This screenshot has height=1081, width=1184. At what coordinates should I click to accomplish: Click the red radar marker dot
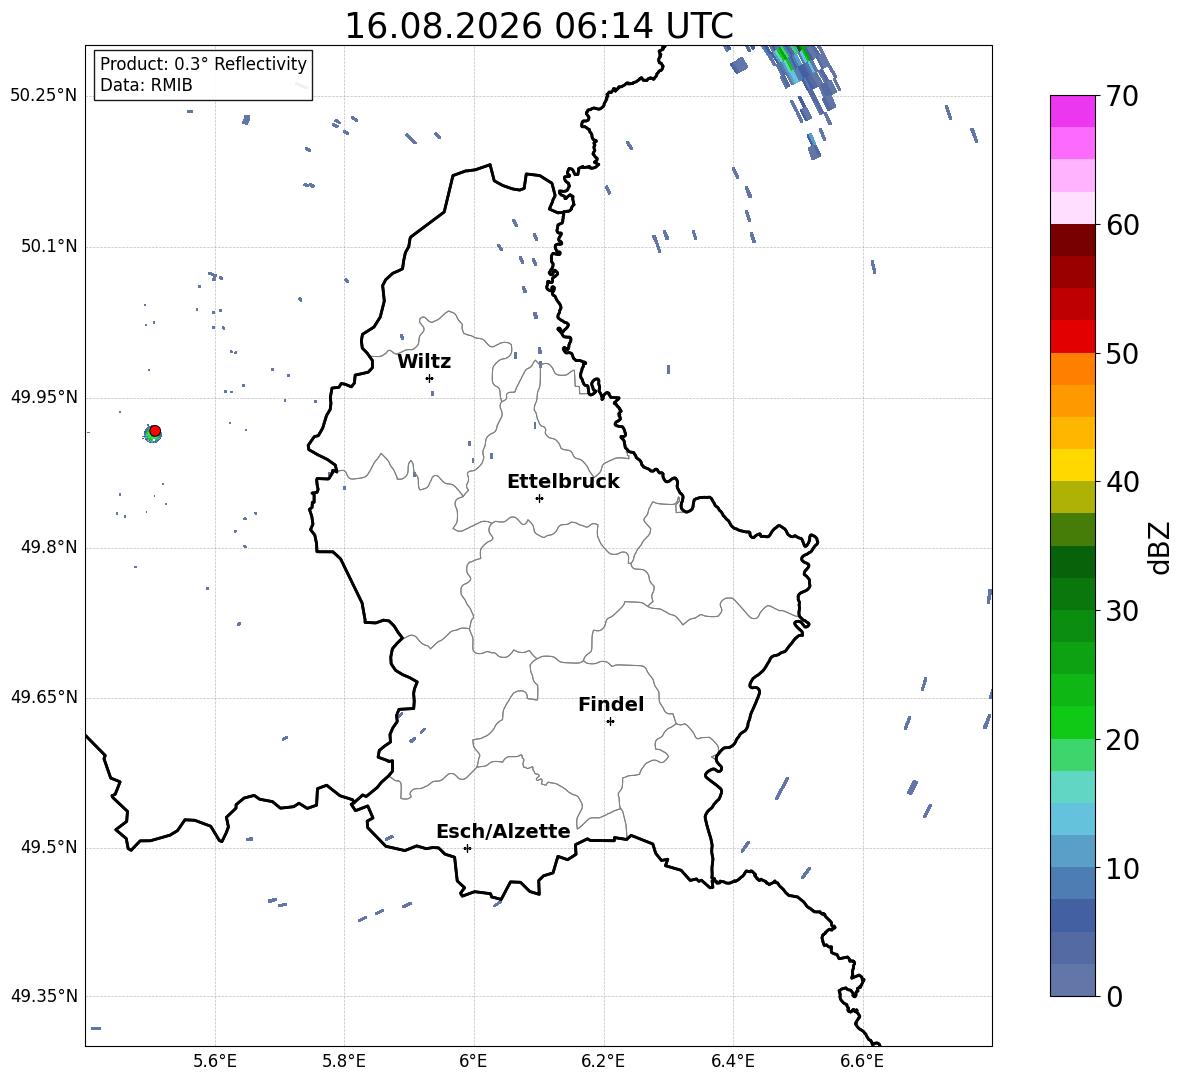click(x=155, y=431)
